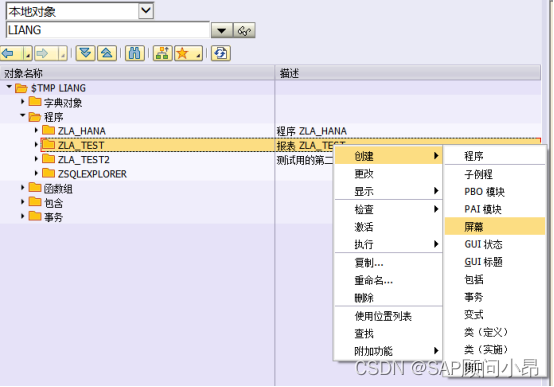554x387 pixels.
Task: Select 程序 in the create submenu
Action: point(495,156)
